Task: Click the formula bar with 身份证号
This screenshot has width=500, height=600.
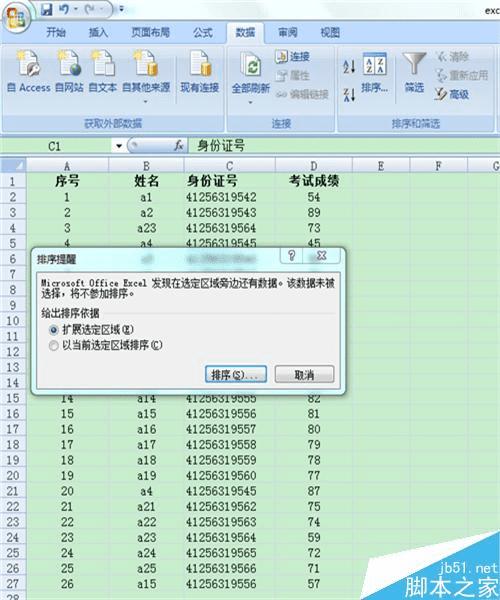Action: [342, 146]
